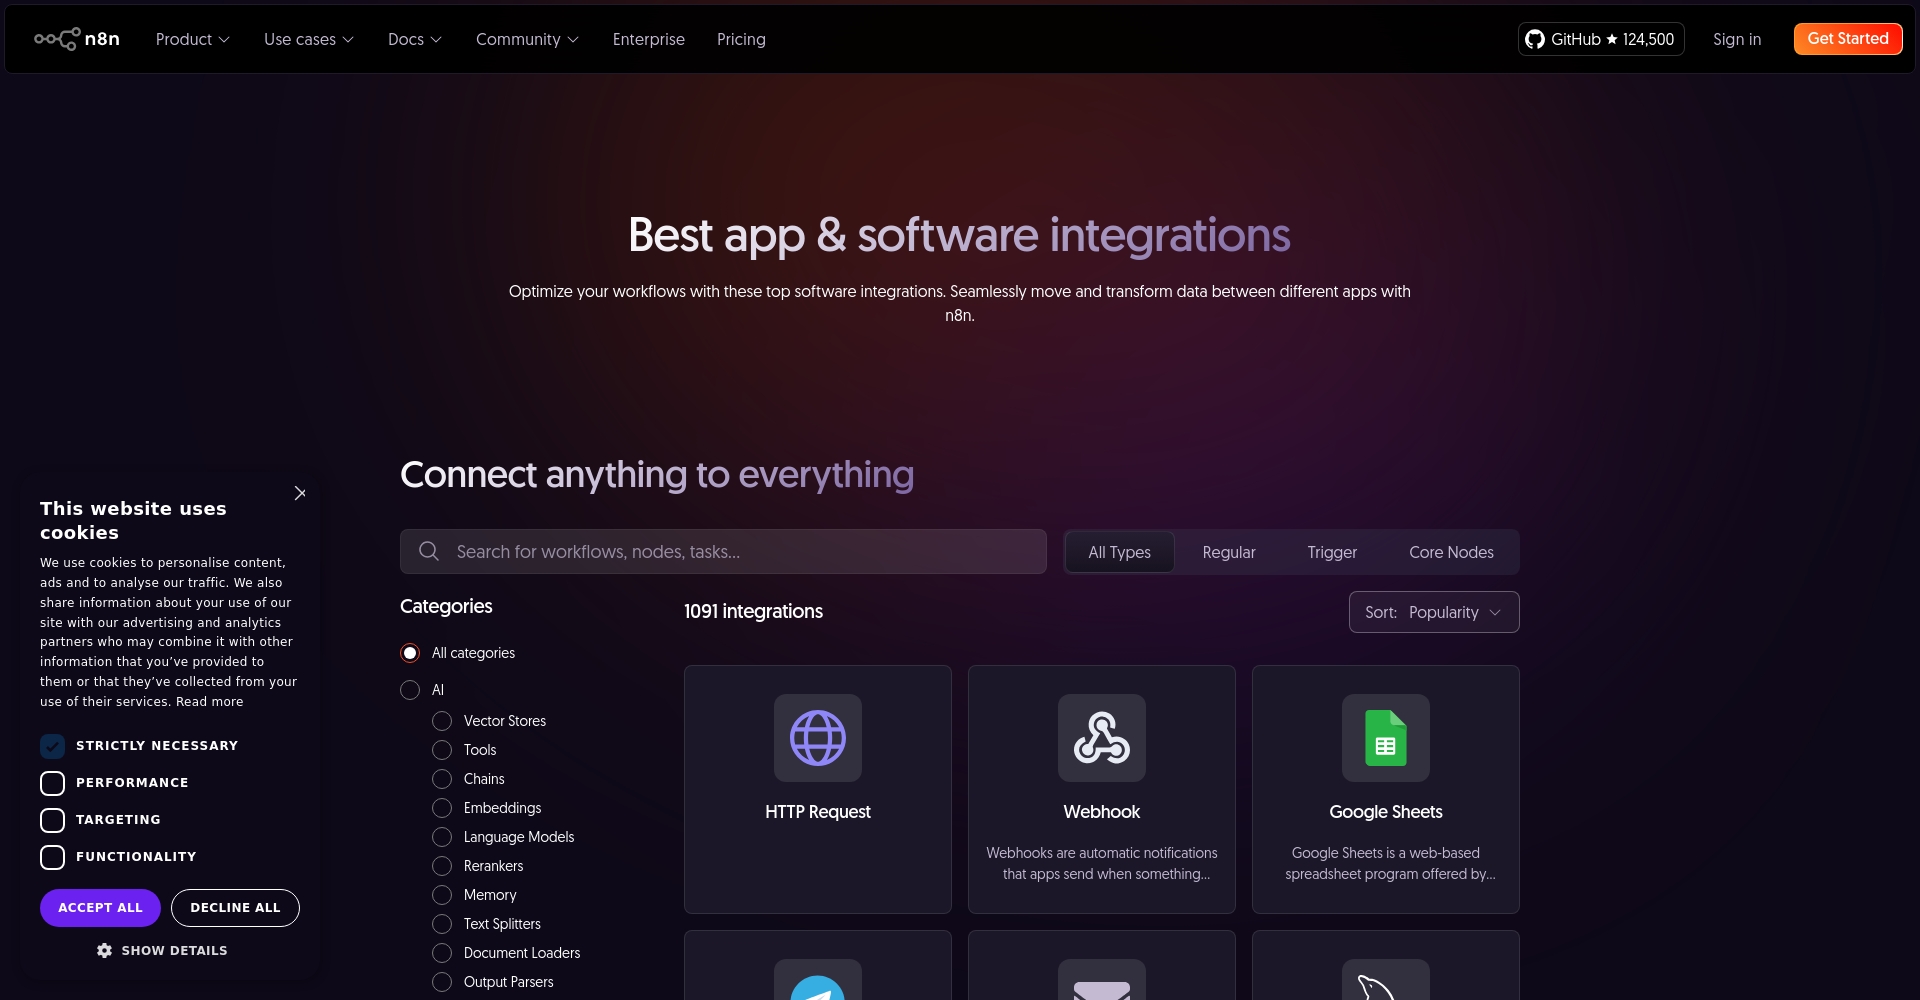Show cookie details
This screenshot has width=1920, height=1000.
click(x=162, y=950)
